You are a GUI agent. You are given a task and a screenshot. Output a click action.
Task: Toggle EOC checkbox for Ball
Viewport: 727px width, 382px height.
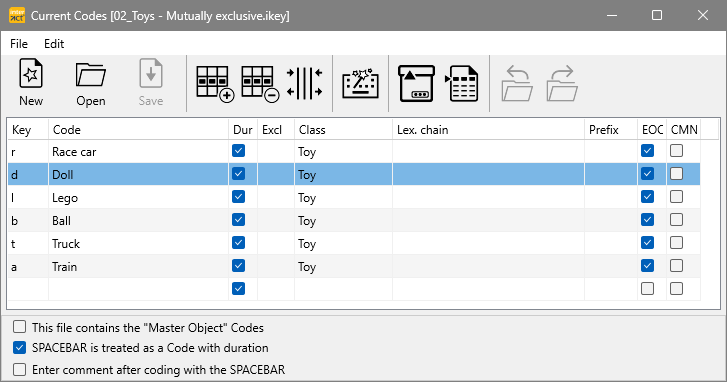pos(647,220)
